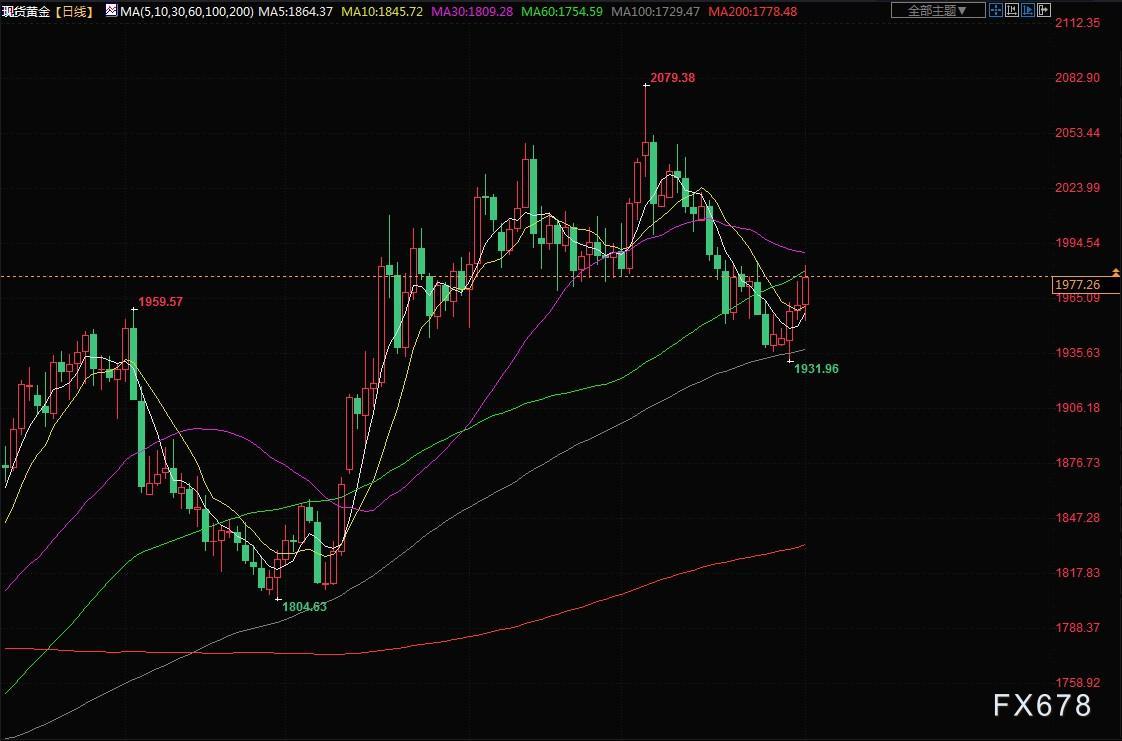Click the shift-right export arrow icon
The width and height of the screenshot is (1122, 741).
pos(1044,10)
